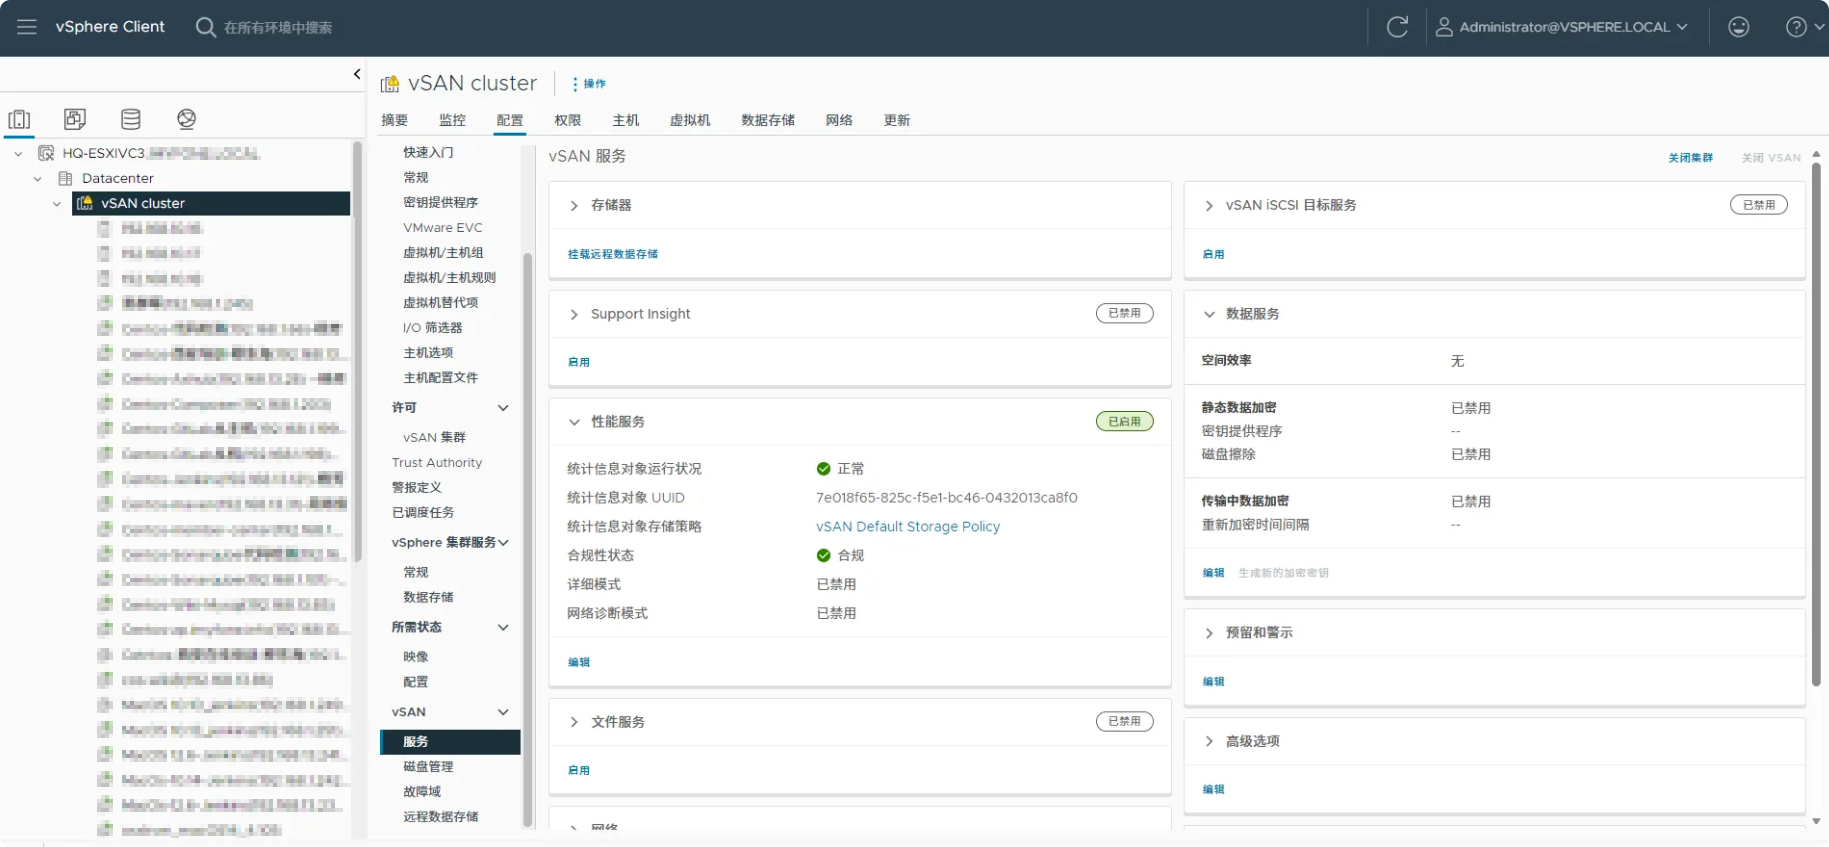Switch to Storage inventory view

(x=131, y=119)
